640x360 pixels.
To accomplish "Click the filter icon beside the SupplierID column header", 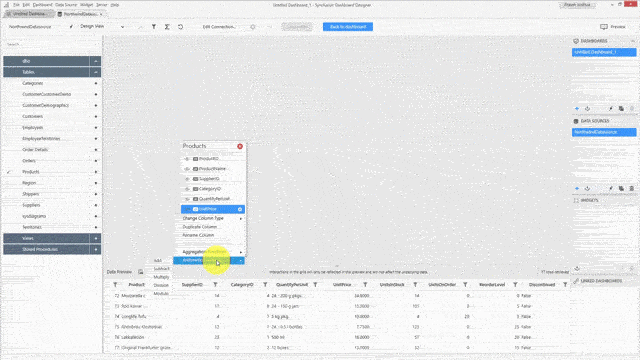I will click(215, 284).
